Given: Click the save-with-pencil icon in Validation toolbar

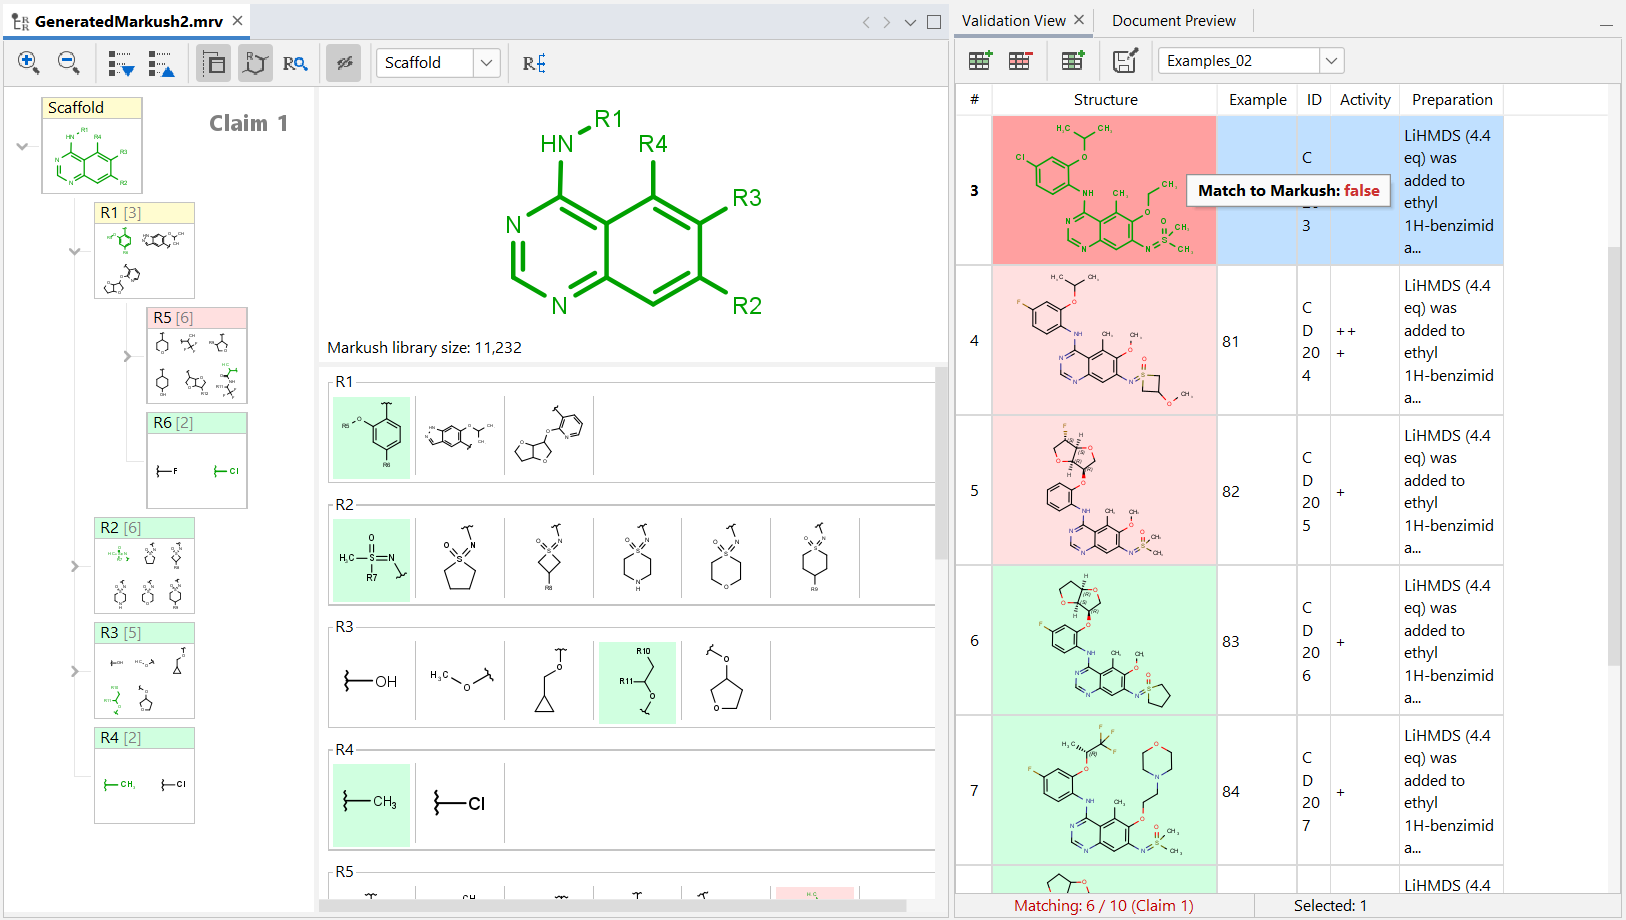Looking at the screenshot, I should click(1125, 61).
